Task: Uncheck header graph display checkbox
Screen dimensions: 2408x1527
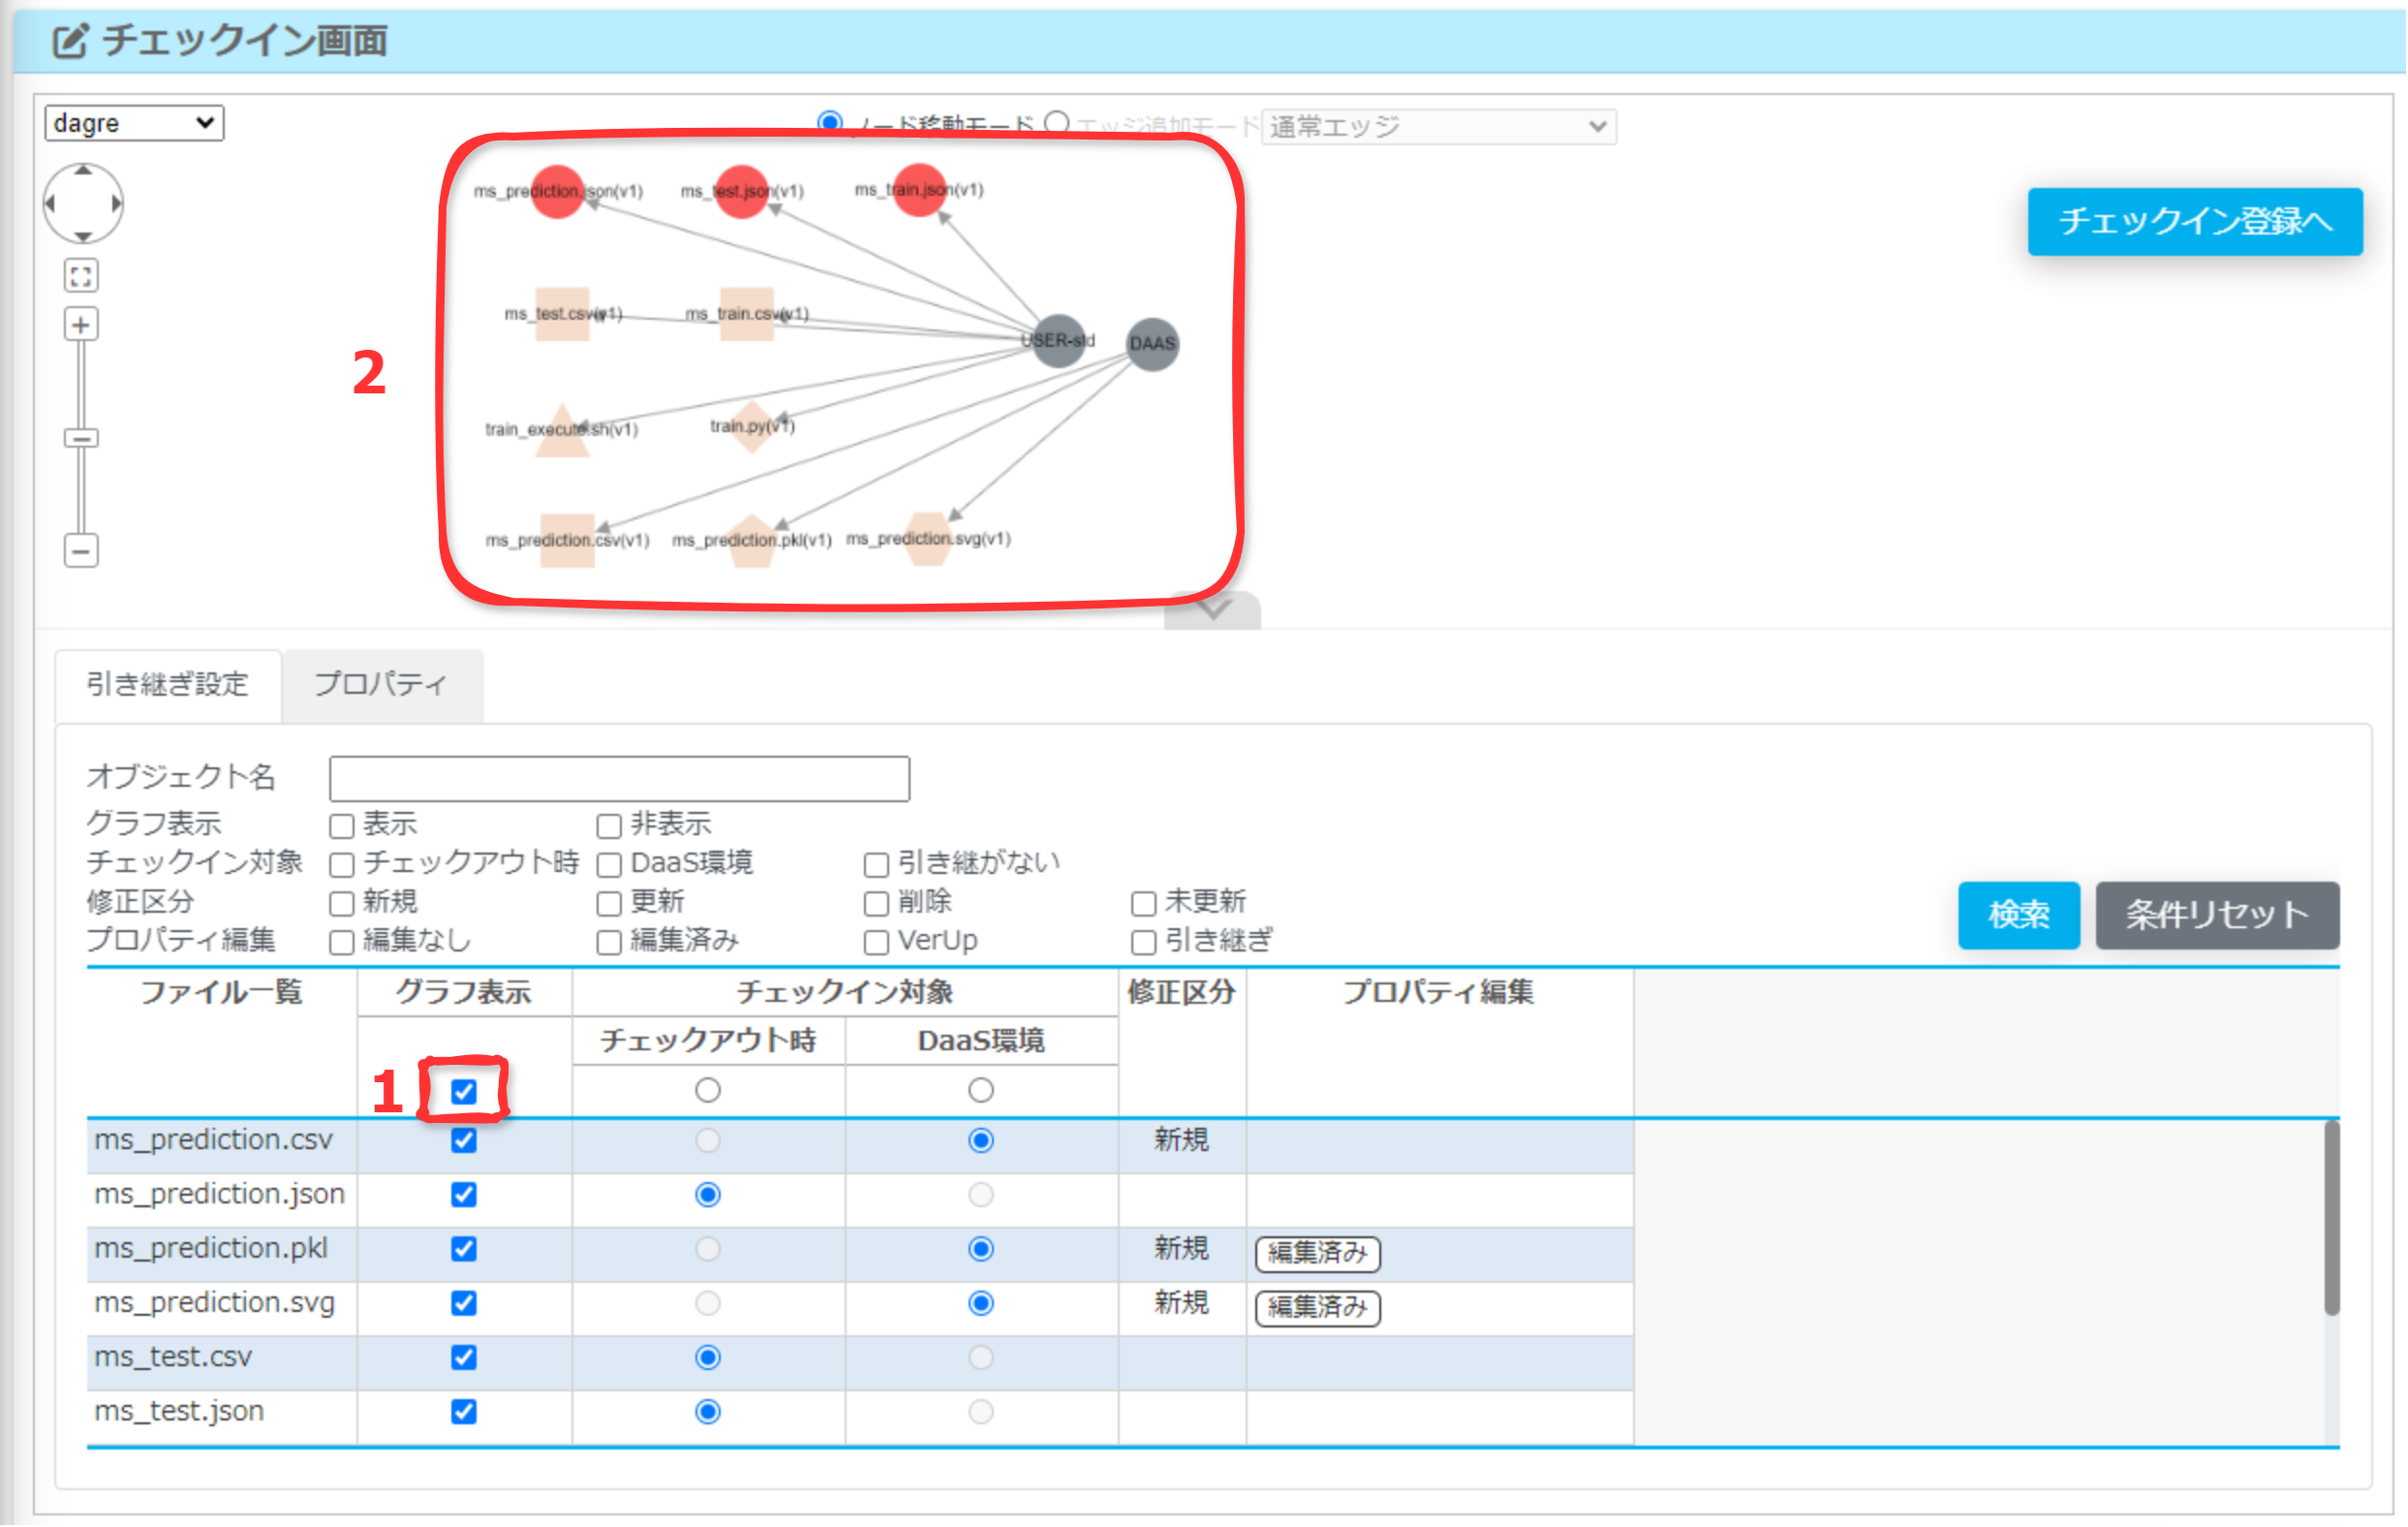Action: tap(464, 1091)
